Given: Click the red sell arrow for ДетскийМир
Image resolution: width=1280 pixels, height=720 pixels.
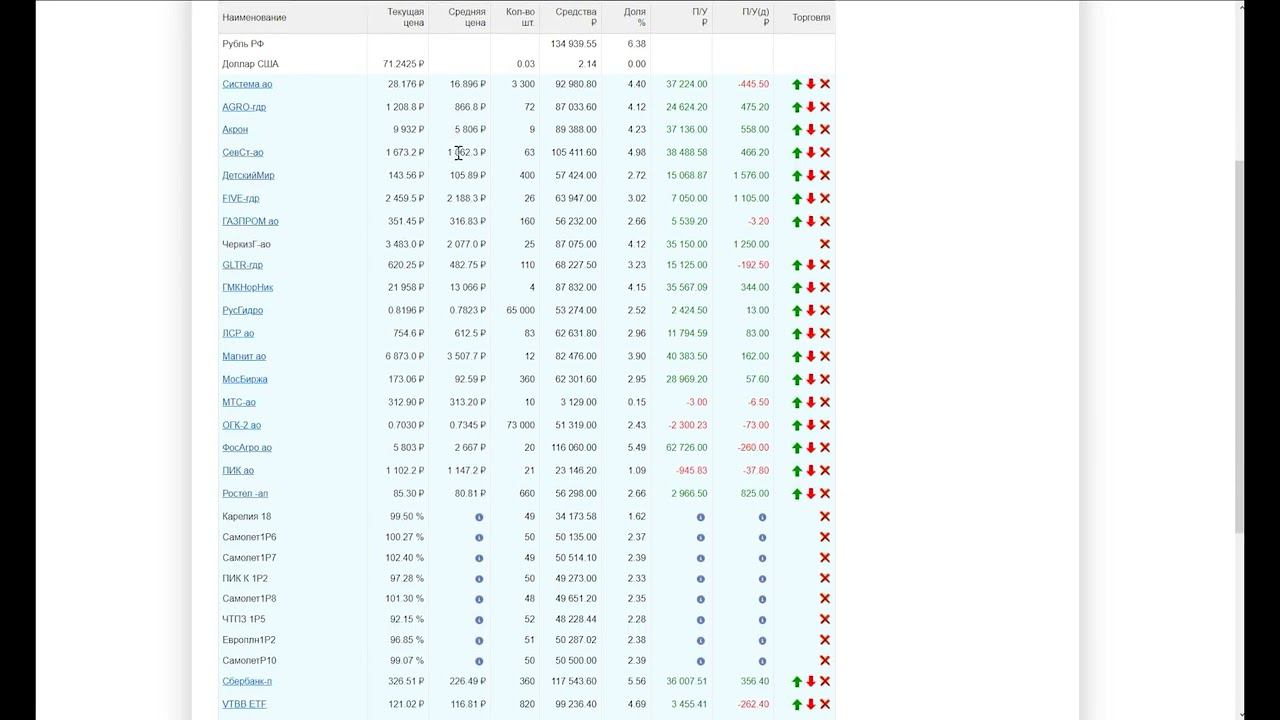Looking at the screenshot, I should 811,176.
